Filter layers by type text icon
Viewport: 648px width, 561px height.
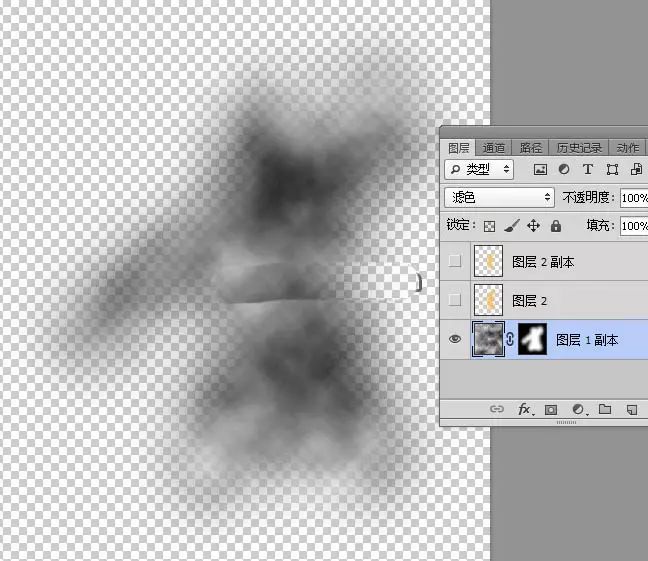(x=588, y=169)
